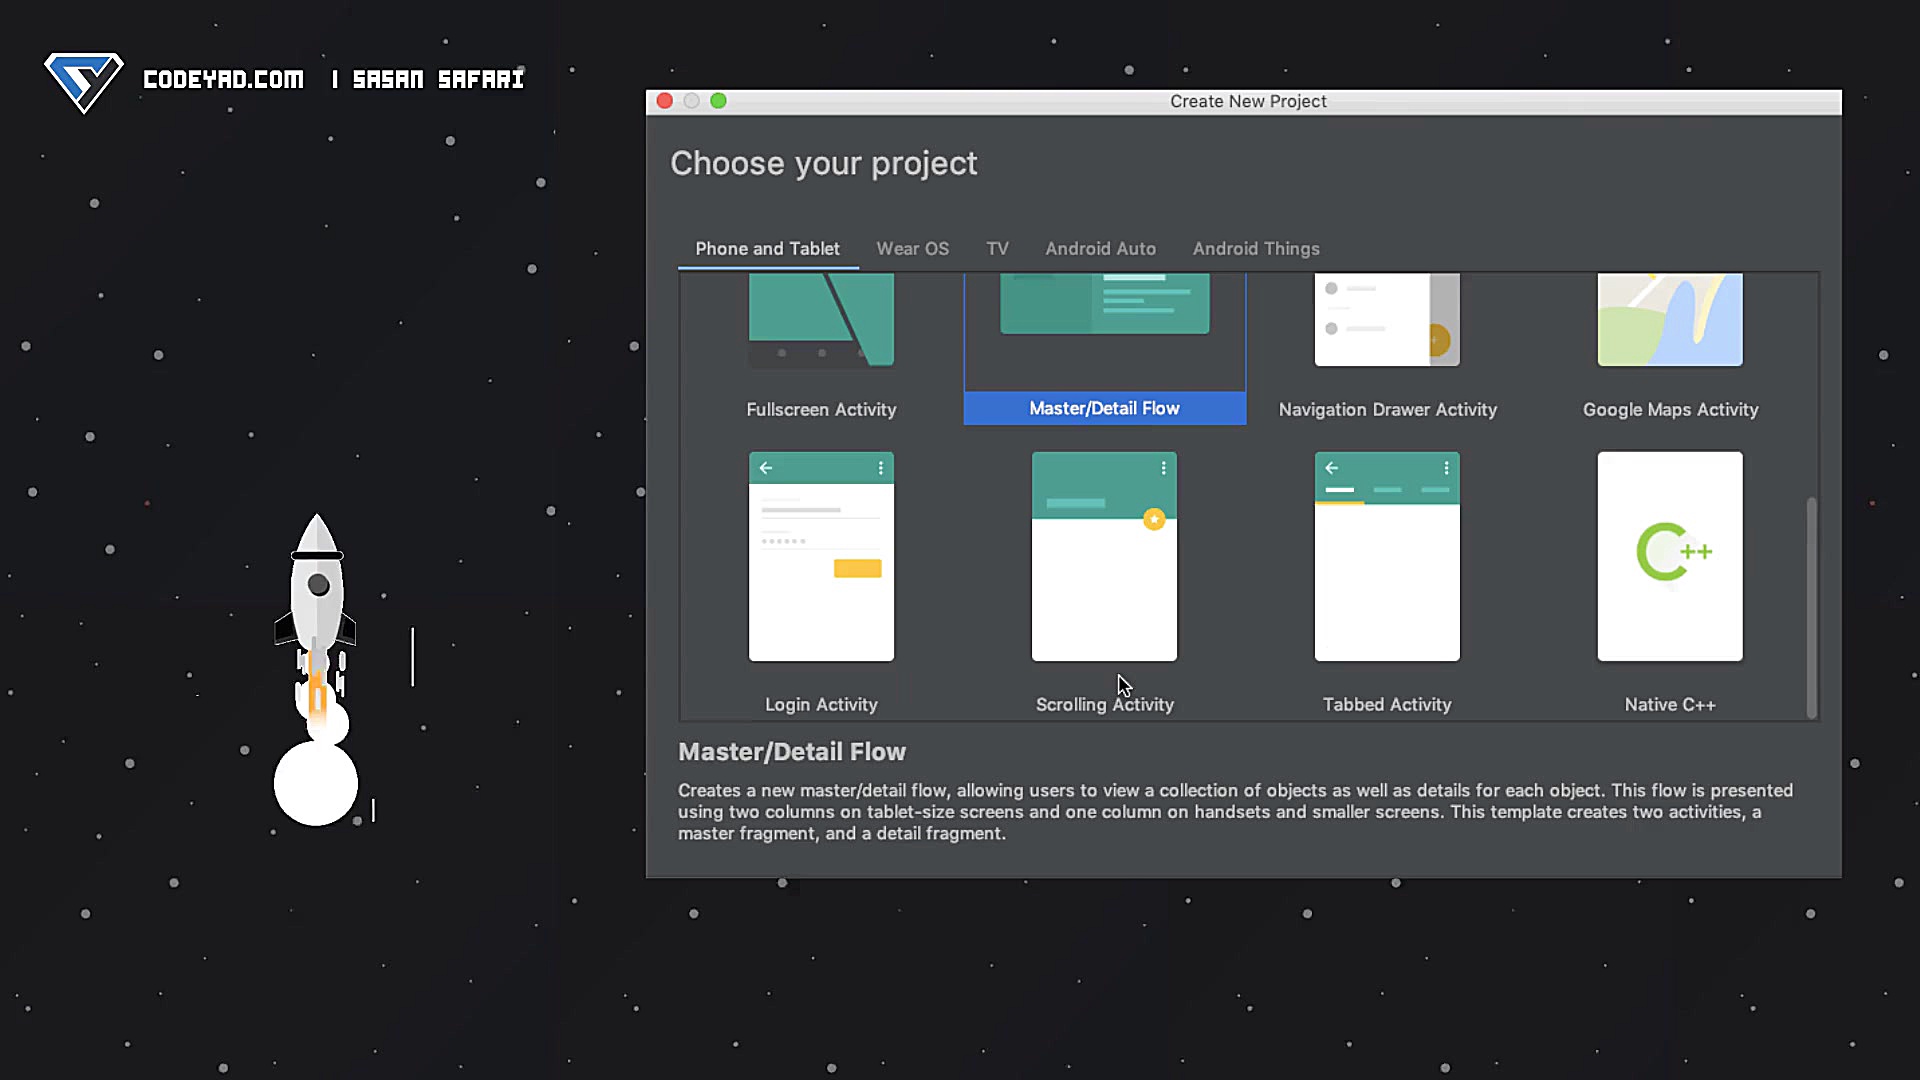The height and width of the screenshot is (1080, 1920).
Task: Pick the Navigation Drawer Activity thumbnail
Action: point(1387,320)
